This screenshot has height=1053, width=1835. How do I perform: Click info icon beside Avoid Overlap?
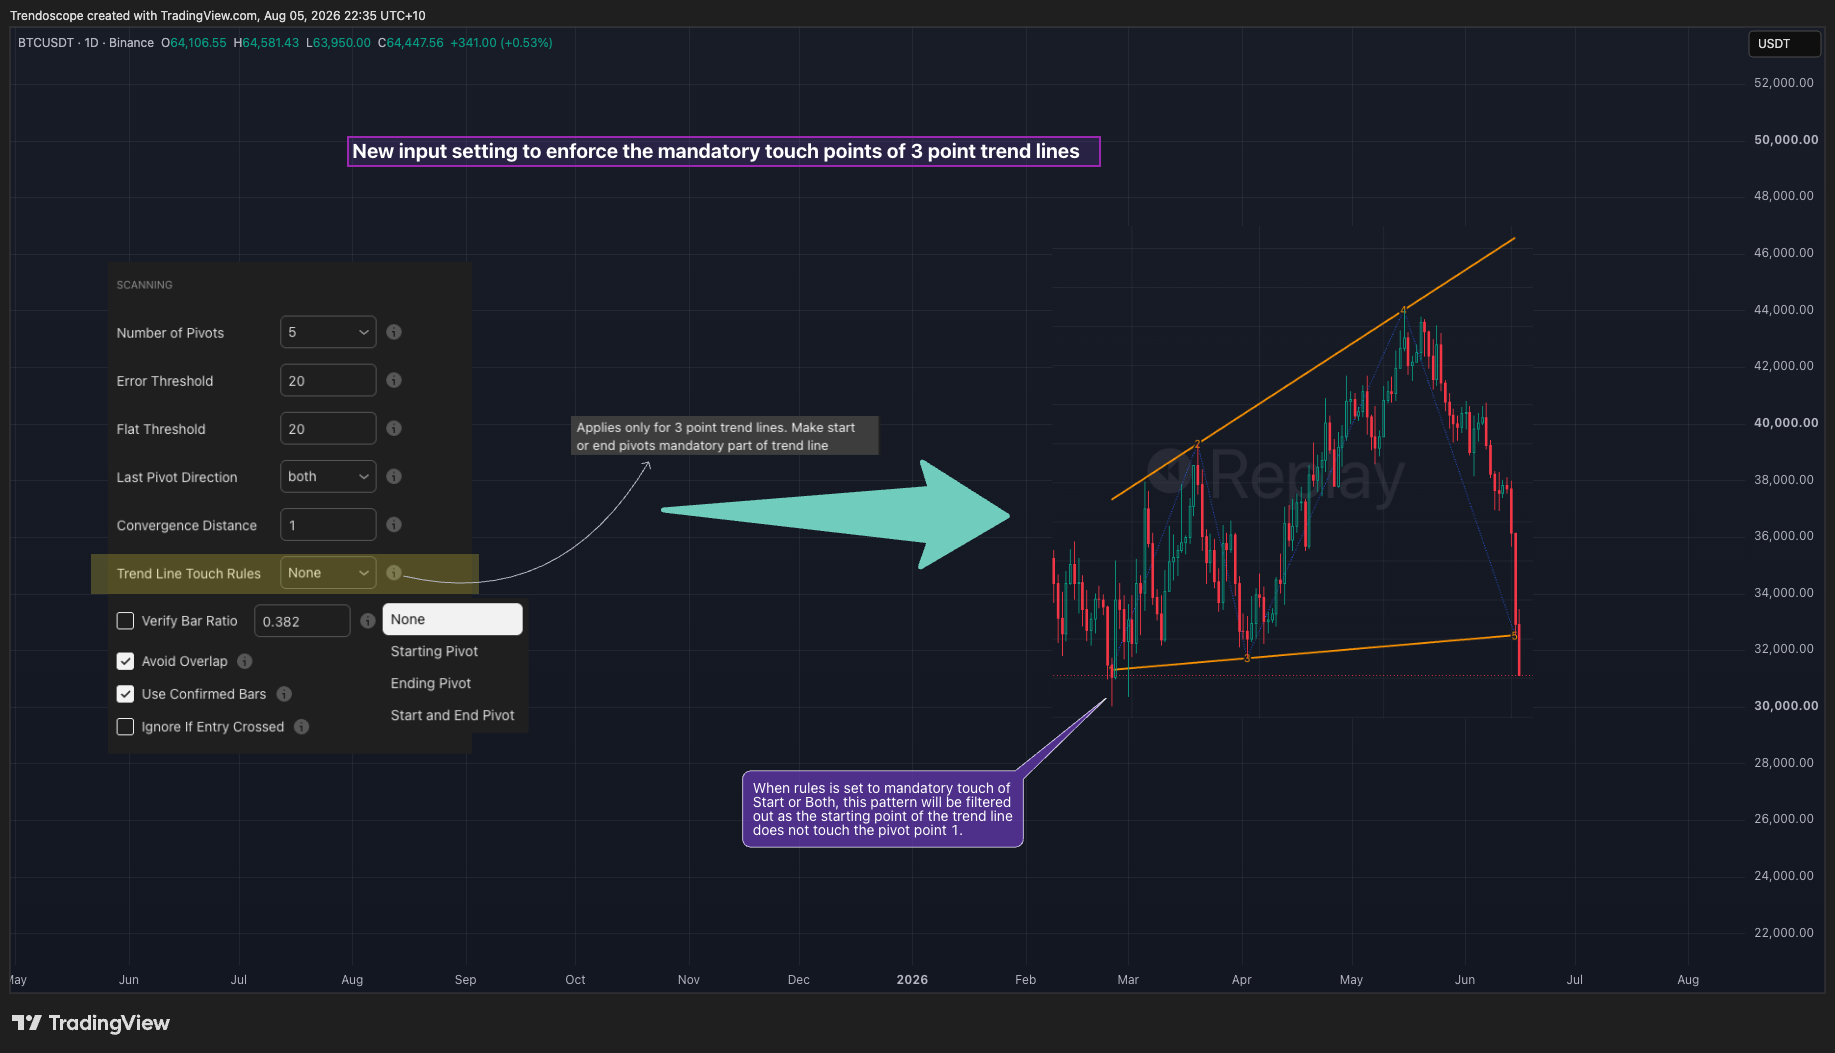[245, 661]
